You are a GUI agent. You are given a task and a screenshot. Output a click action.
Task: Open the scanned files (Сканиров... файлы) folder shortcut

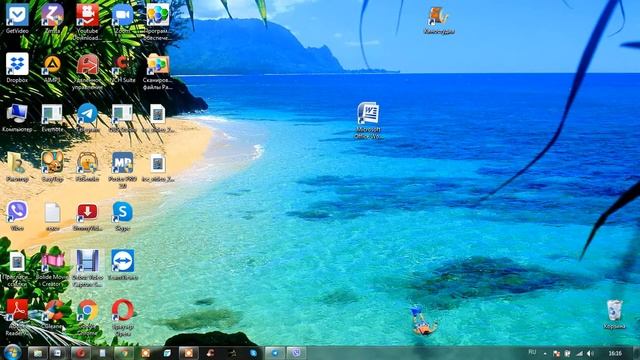coord(158,65)
